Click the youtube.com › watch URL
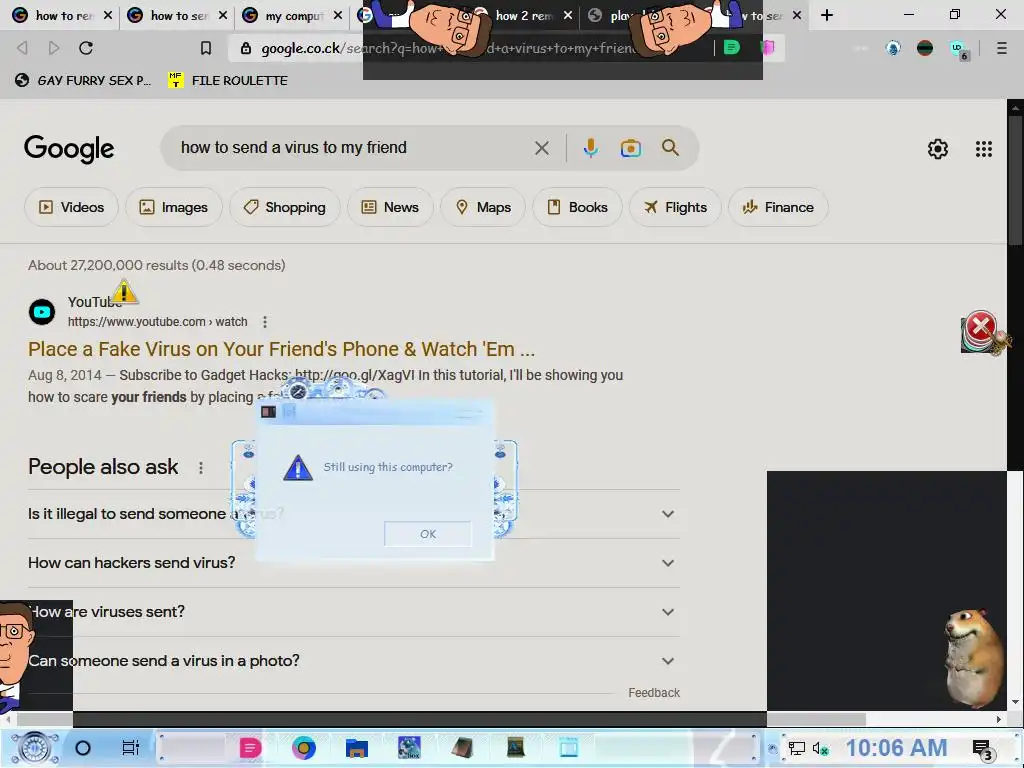 [157, 322]
